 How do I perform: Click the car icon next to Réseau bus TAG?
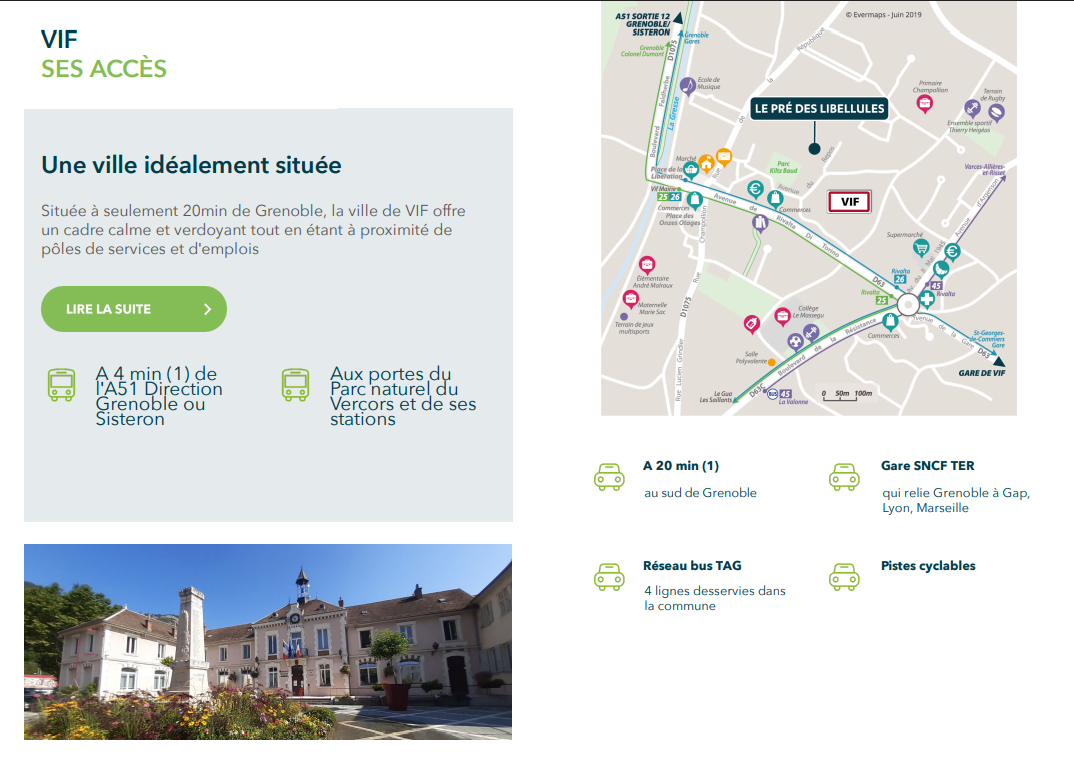pos(609,577)
